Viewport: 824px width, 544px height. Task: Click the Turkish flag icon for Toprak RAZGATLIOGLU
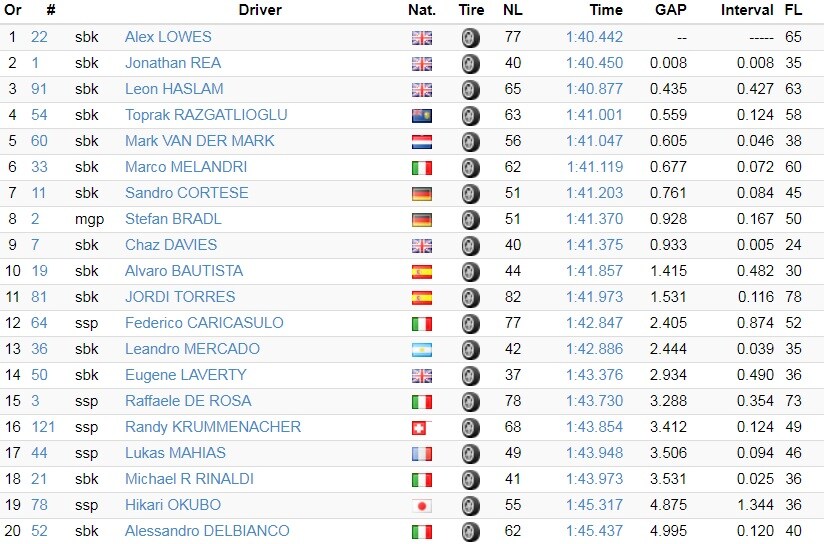coord(421,116)
